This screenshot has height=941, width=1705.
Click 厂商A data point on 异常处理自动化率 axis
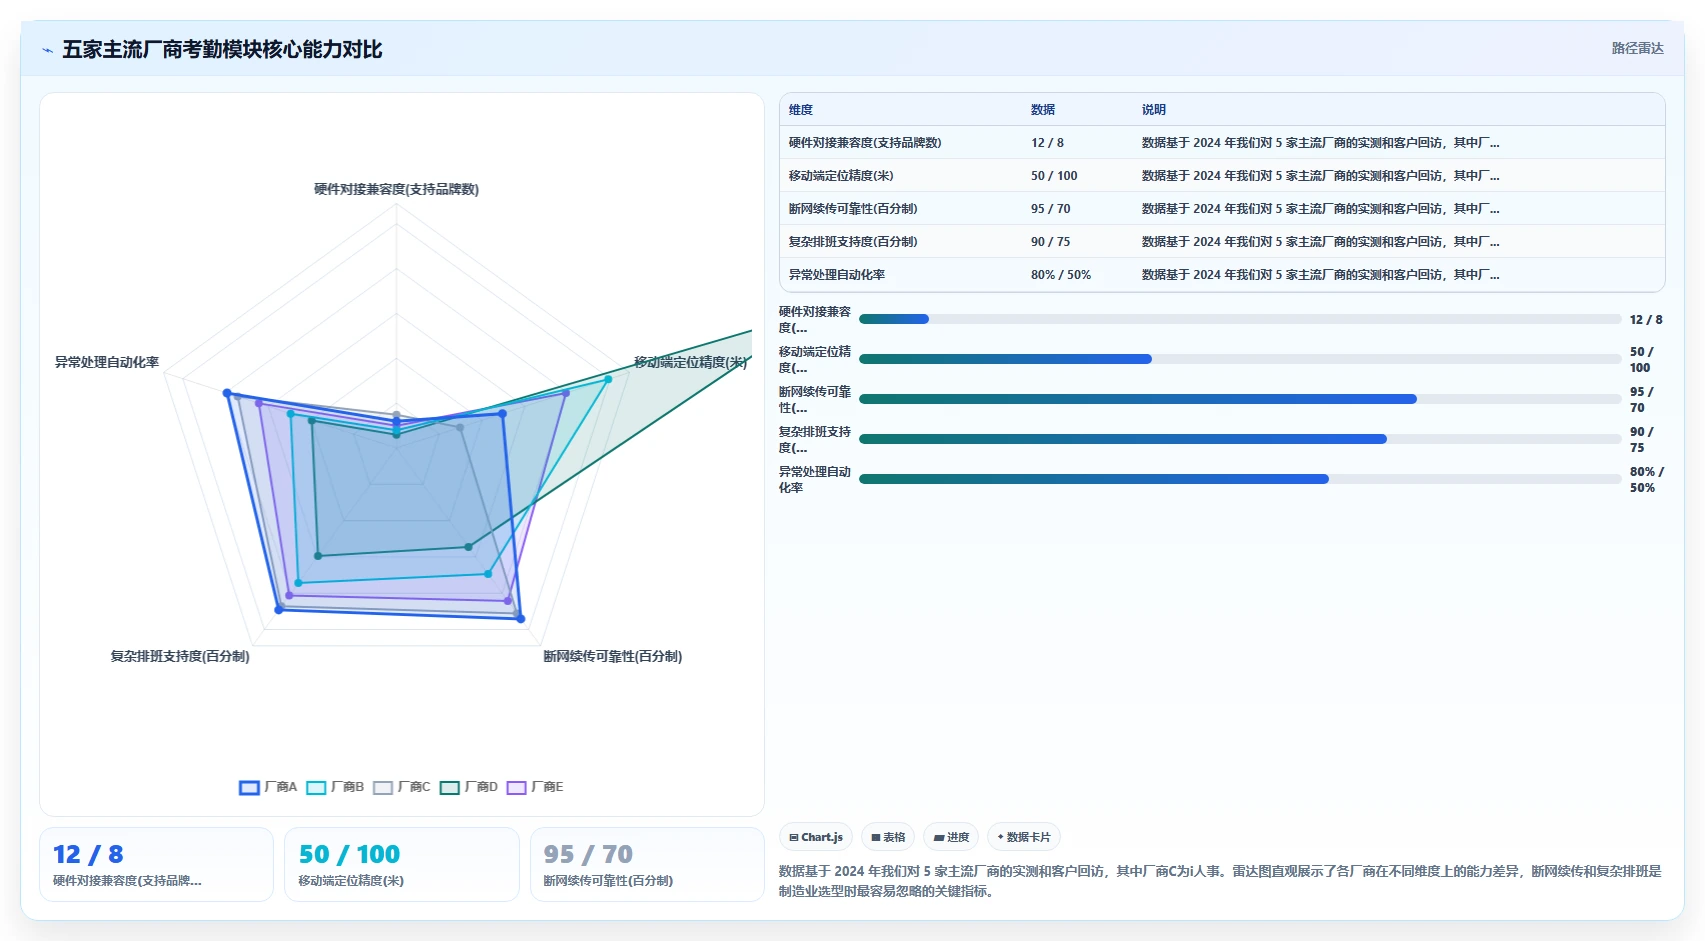227,393
